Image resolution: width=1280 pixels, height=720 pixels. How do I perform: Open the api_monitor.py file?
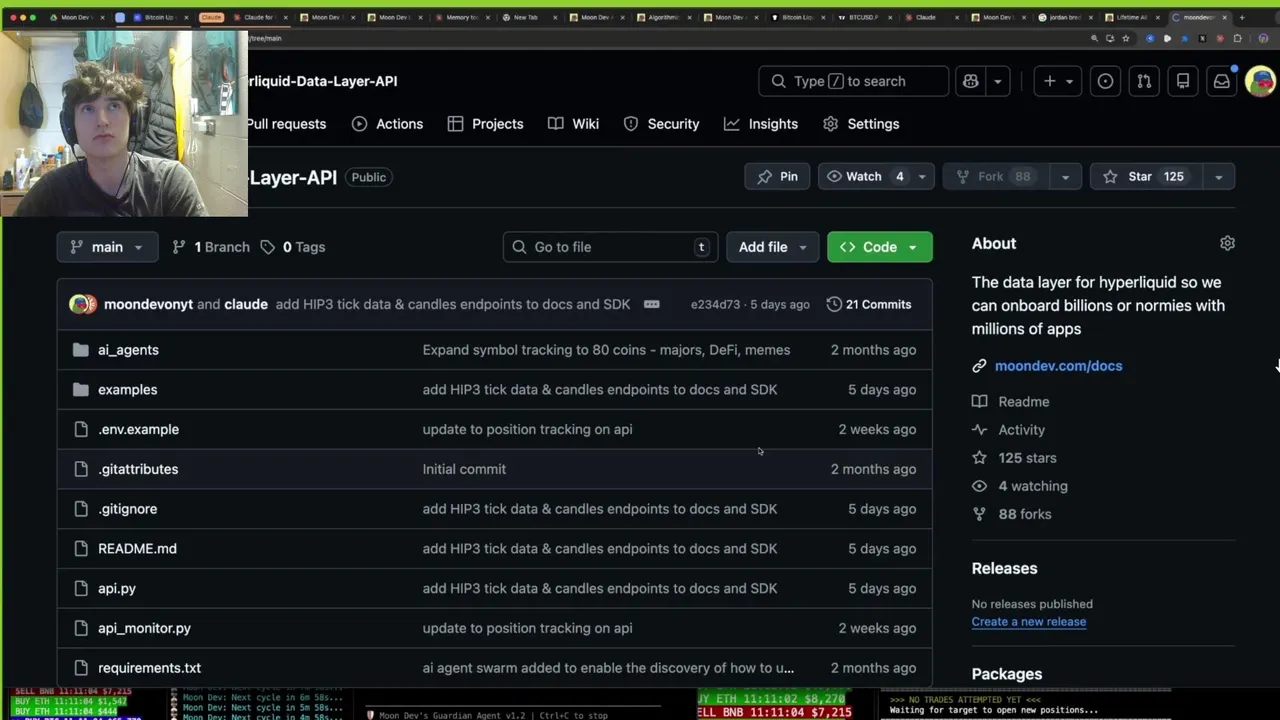tap(144, 628)
